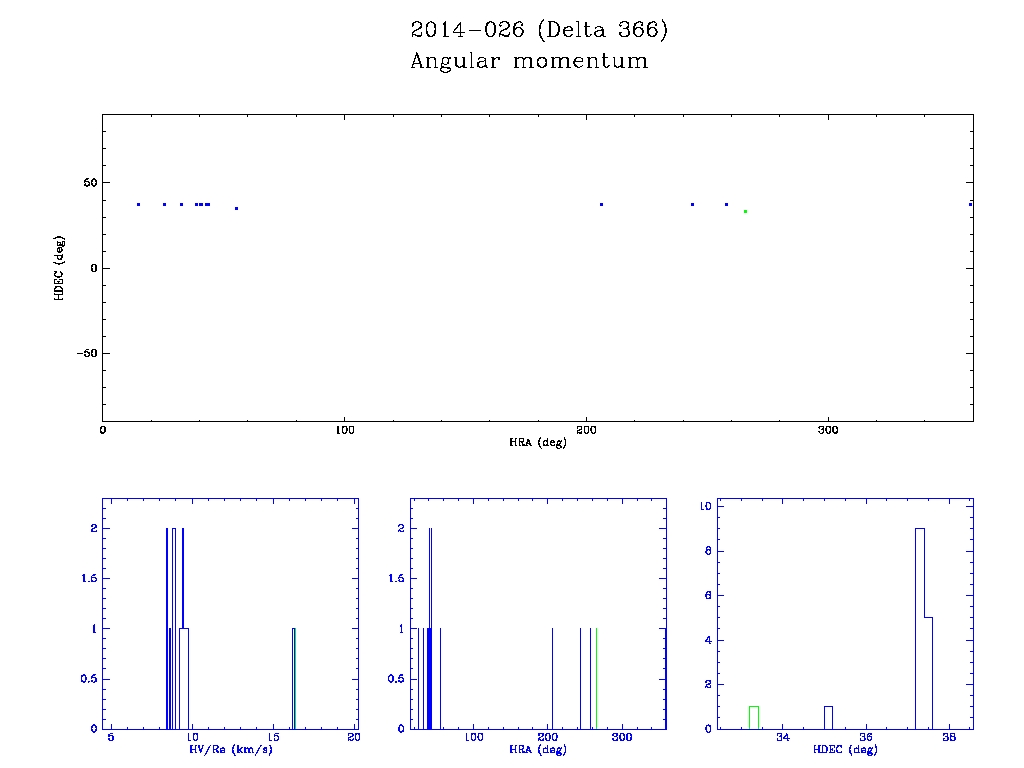Viewport: 1024px width, 768px height.
Task: Click the scatter point near HRA 206
Action: tap(601, 204)
